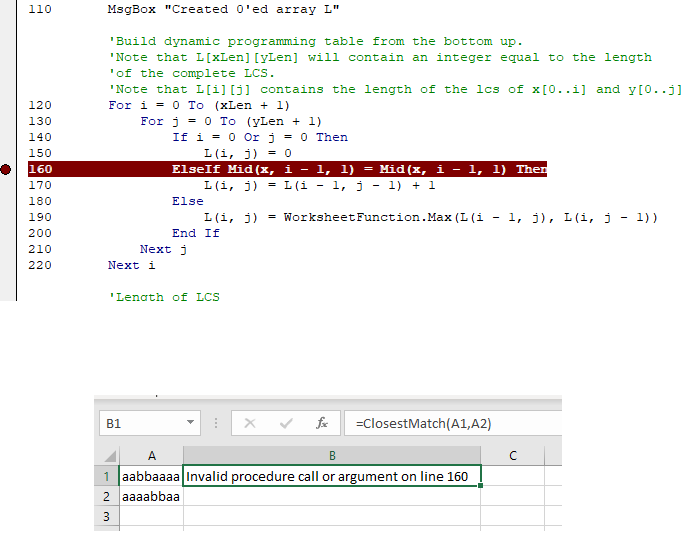Click line 170 L(i - 1, j - 1) + 1

tap(319, 185)
